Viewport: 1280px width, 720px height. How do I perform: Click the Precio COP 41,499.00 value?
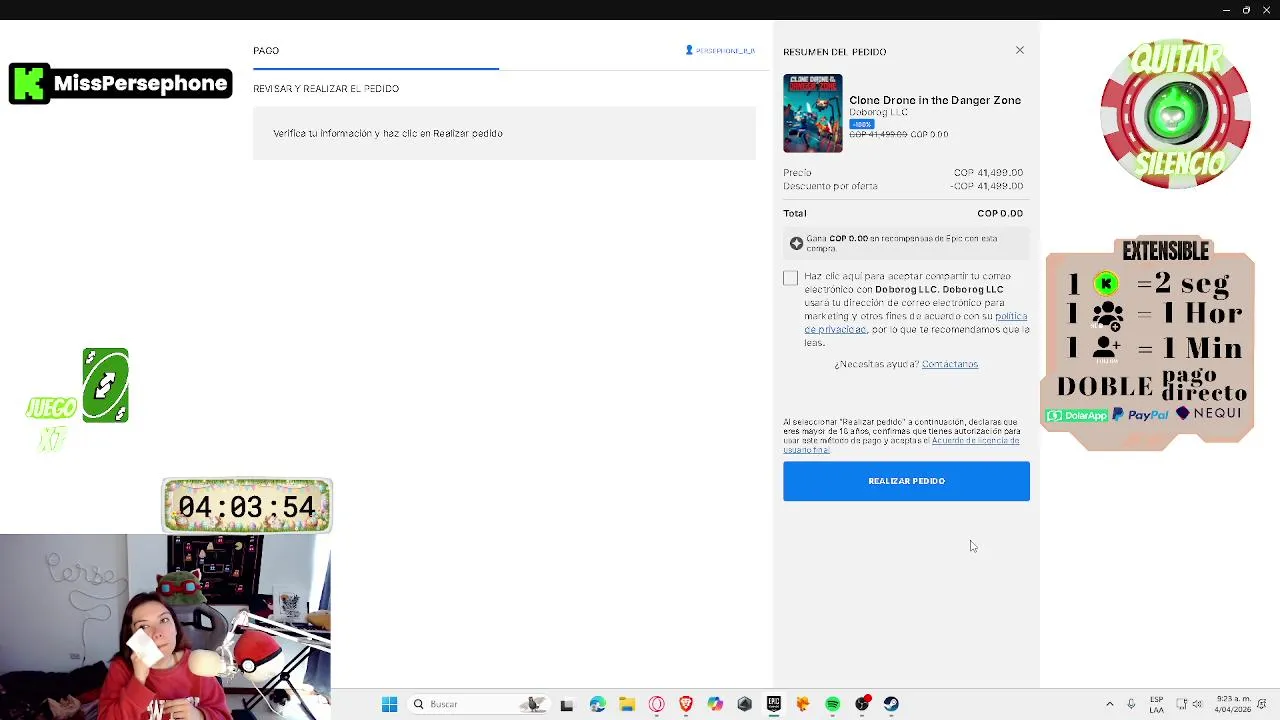(988, 173)
